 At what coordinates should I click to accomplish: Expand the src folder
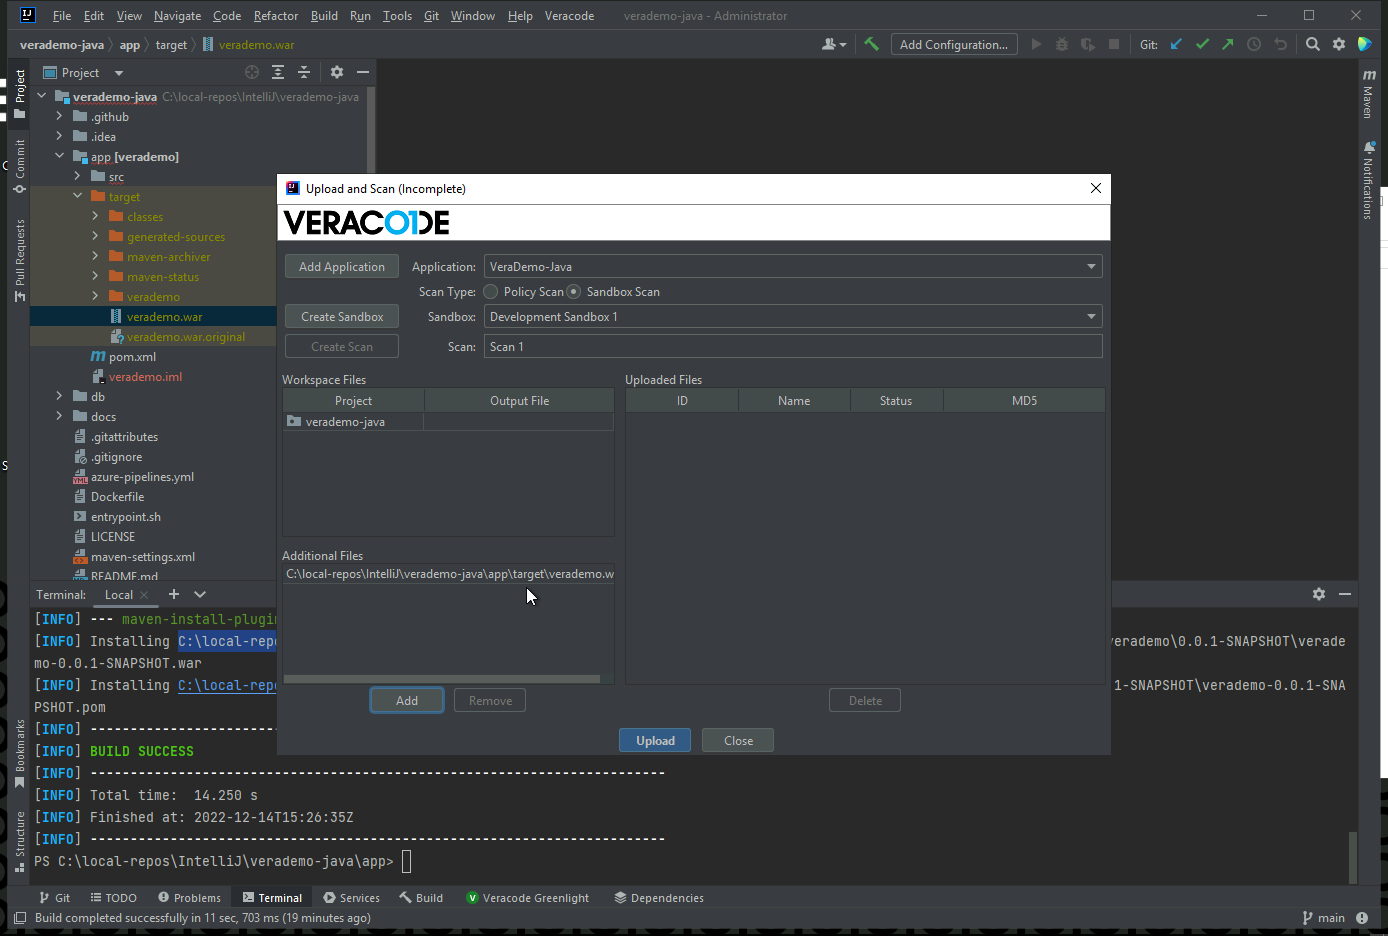77,177
